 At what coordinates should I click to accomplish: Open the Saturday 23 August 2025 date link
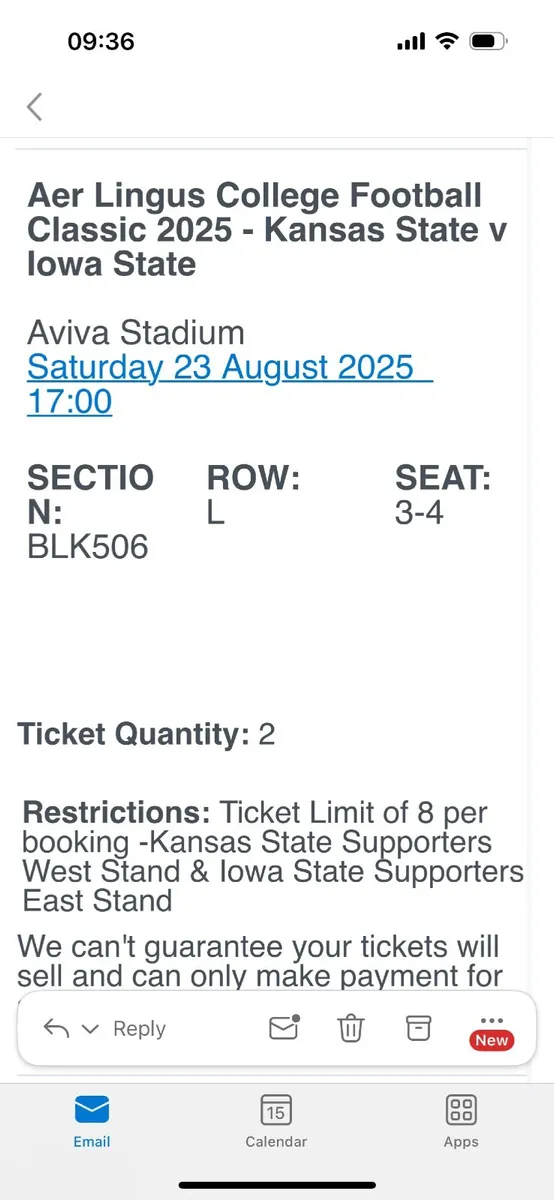220,366
